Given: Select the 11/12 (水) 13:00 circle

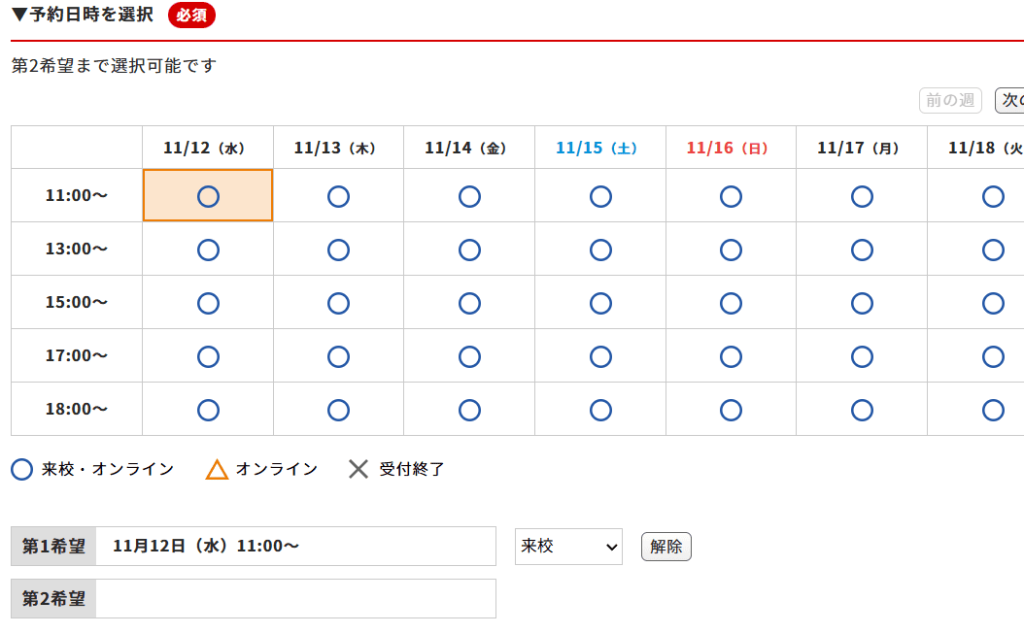Looking at the screenshot, I should pos(208,250).
